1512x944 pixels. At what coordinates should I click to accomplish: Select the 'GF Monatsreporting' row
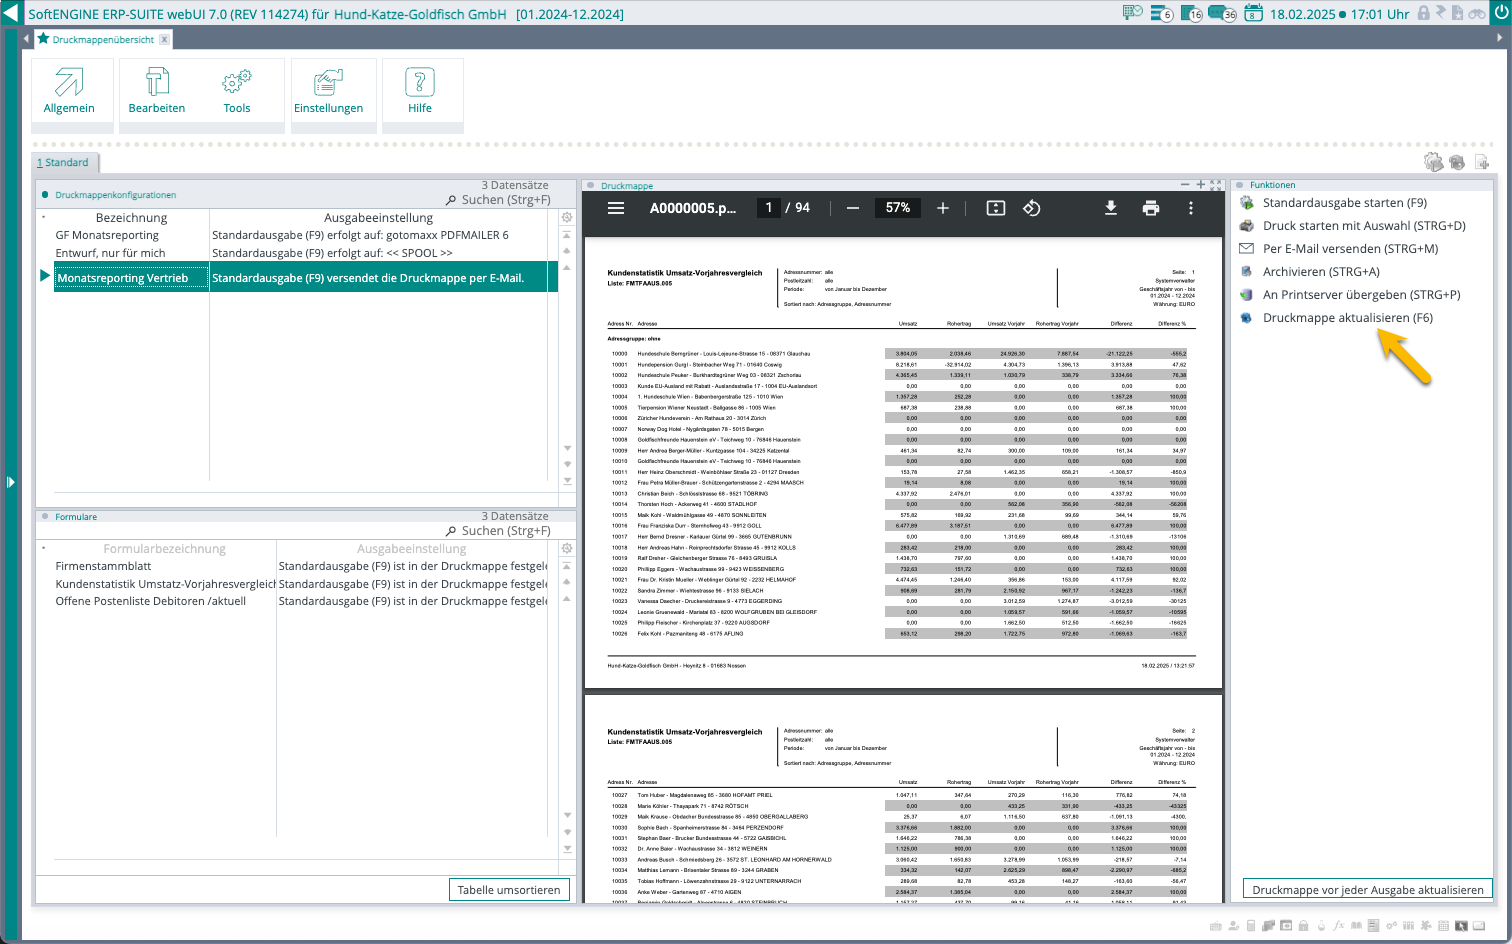[x=107, y=235]
